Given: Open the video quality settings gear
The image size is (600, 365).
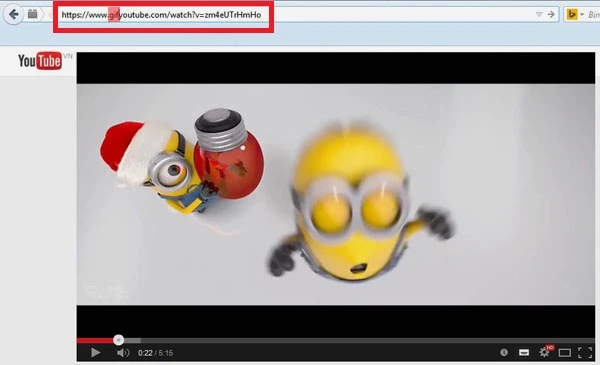Looking at the screenshot, I should [544, 352].
